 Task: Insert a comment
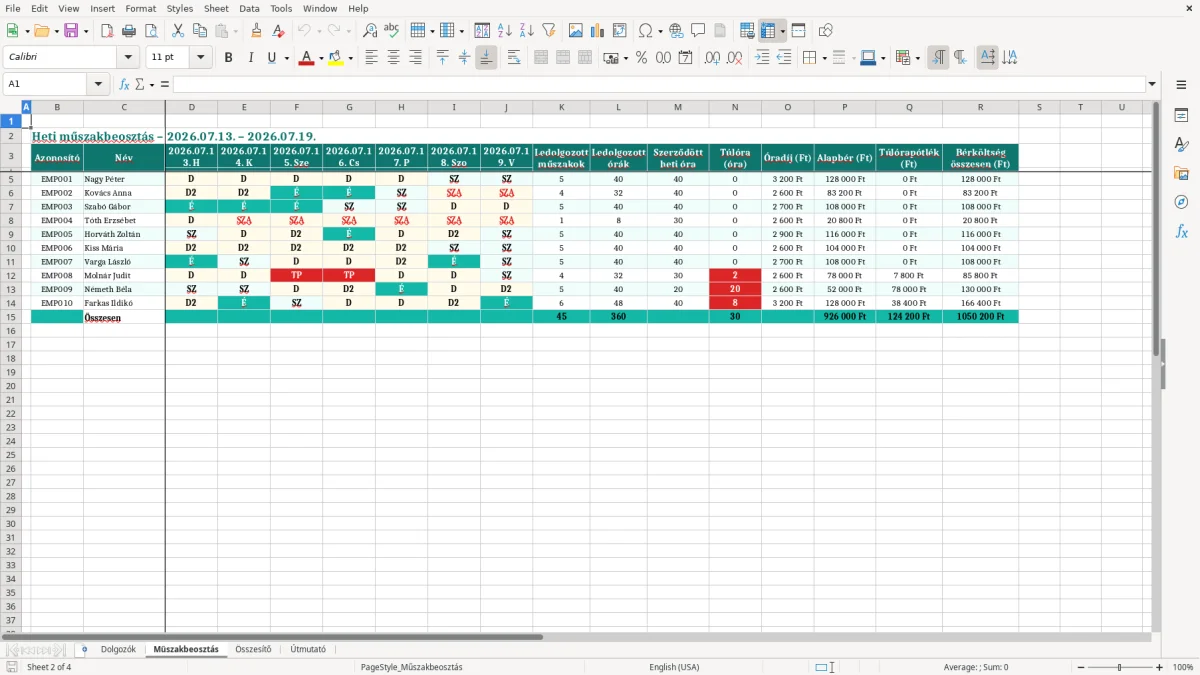click(x=698, y=31)
